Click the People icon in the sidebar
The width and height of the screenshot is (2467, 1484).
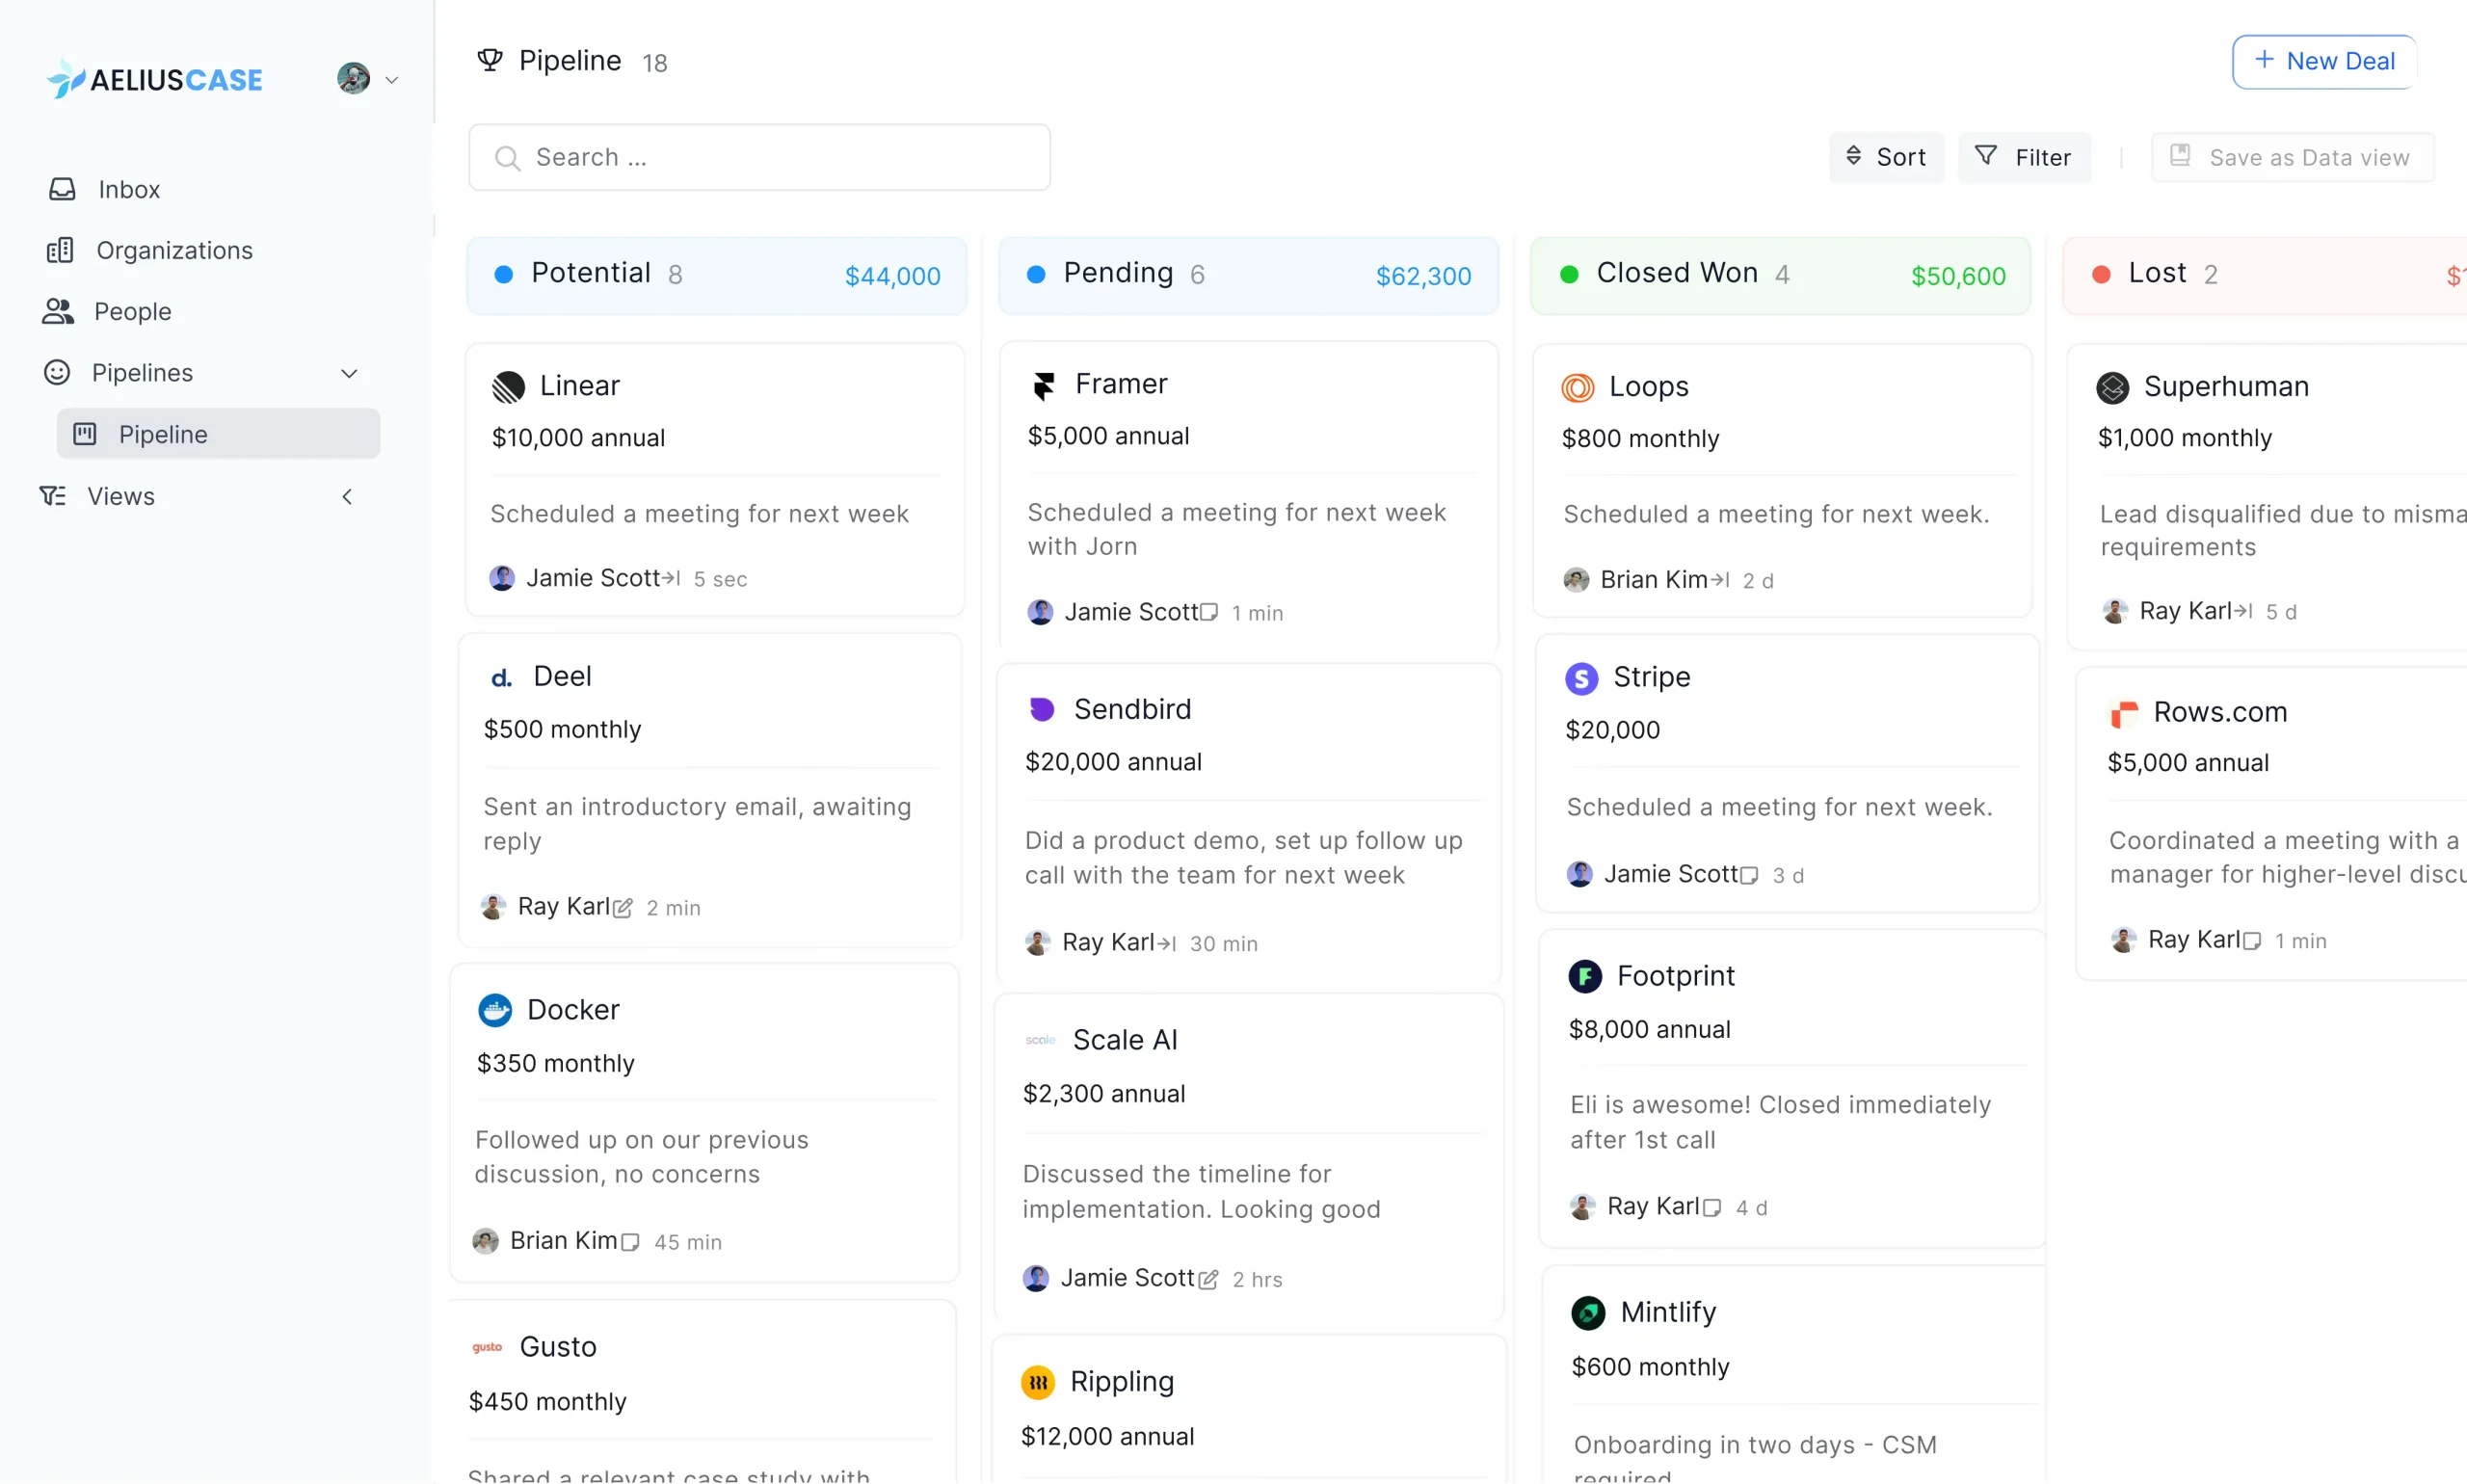tap(57, 311)
